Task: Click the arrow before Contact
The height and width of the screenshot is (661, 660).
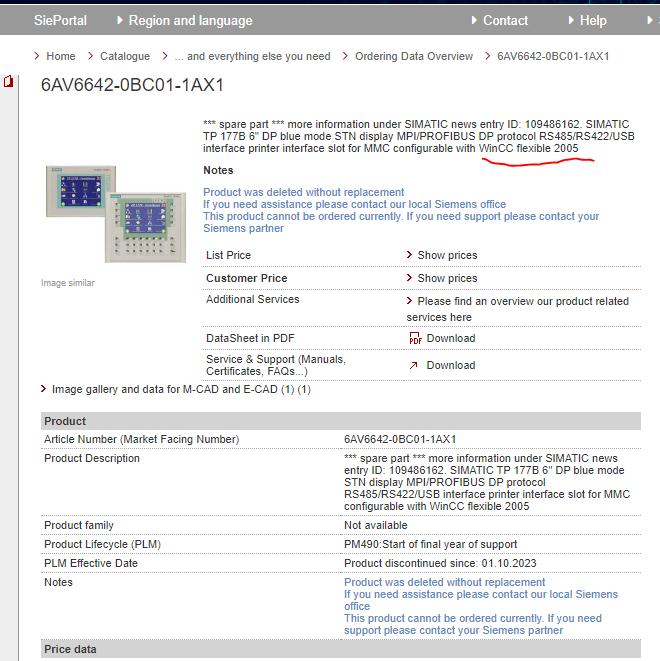Action: pyautogui.click(x=474, y=20)
